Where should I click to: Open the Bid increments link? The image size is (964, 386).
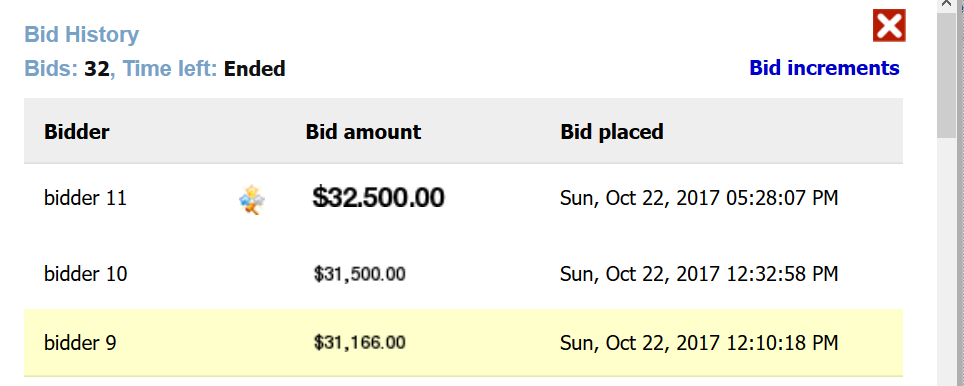click(x=824, y=68)
